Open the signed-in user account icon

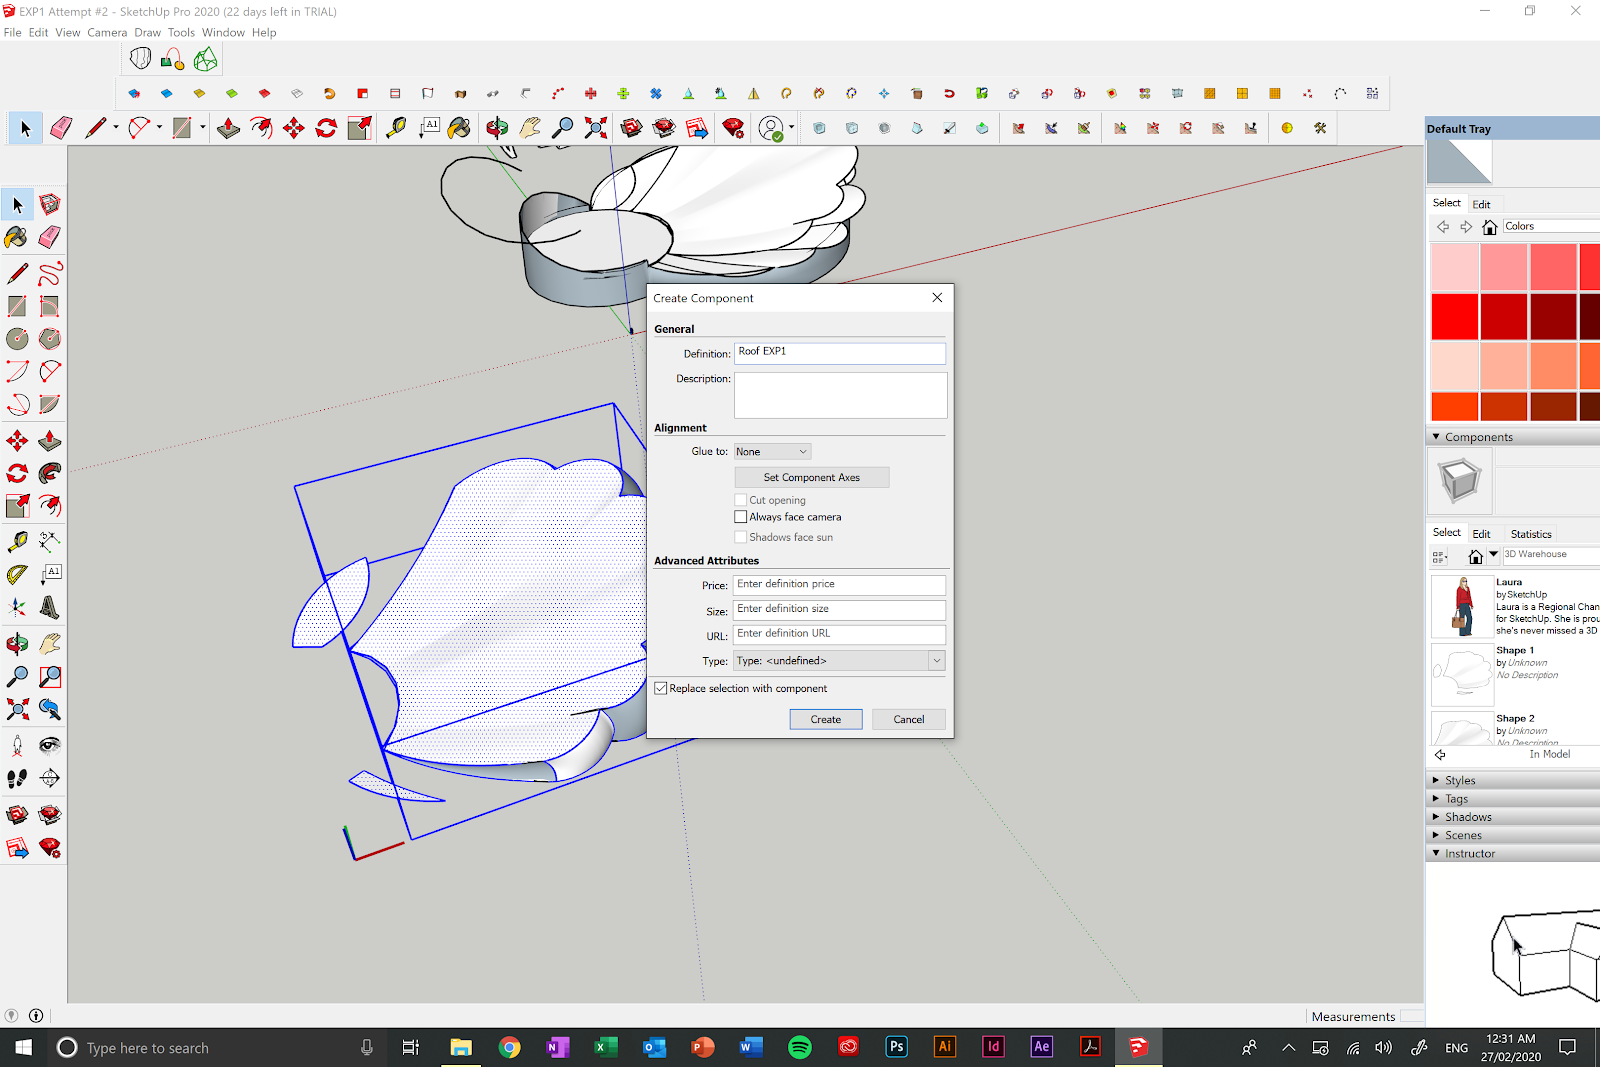pyautogui.click(x=771, y=128)
